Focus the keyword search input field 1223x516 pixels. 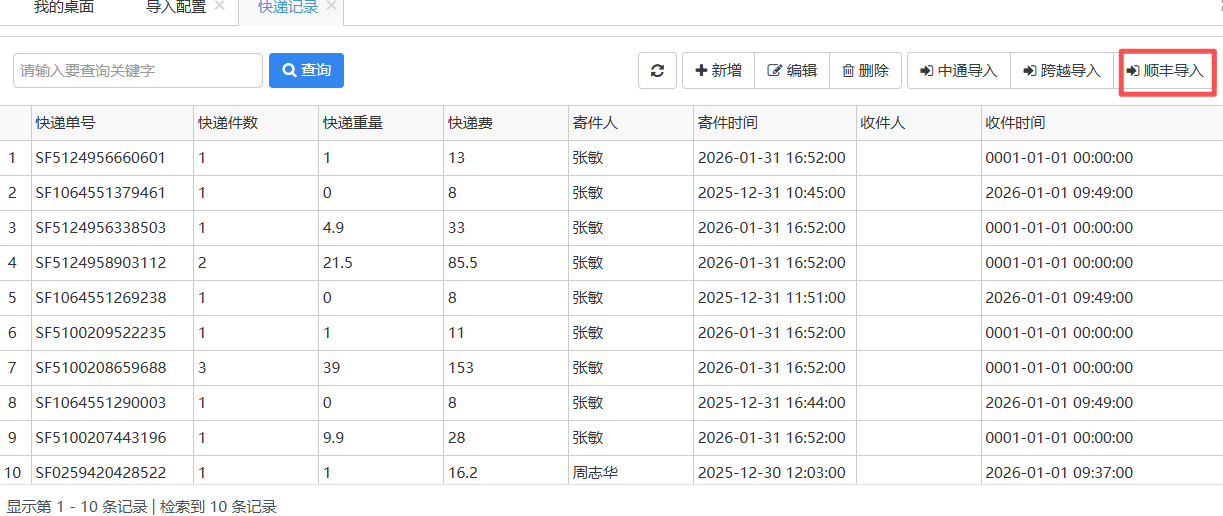pos(138,70)
